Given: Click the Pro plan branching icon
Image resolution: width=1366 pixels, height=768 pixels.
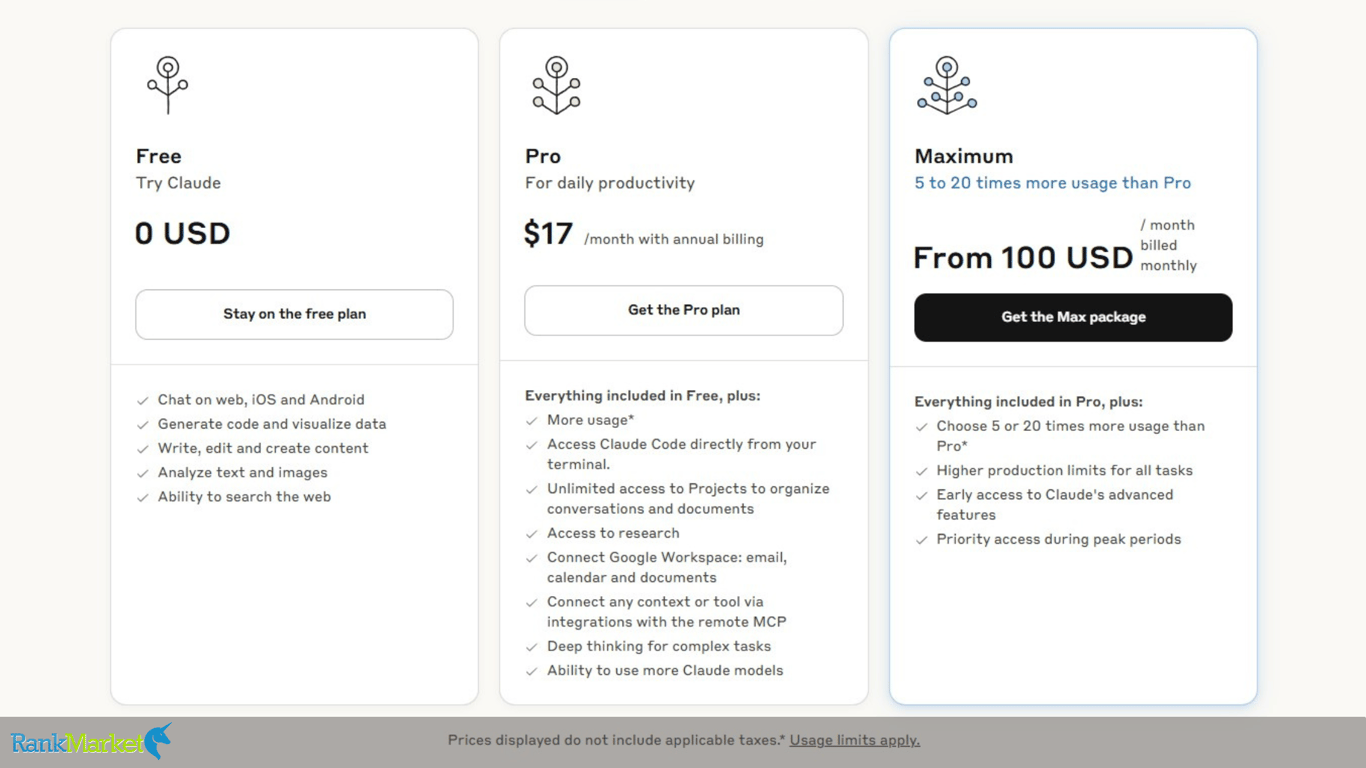Looking at the screenshot, I should click(557, 85).
